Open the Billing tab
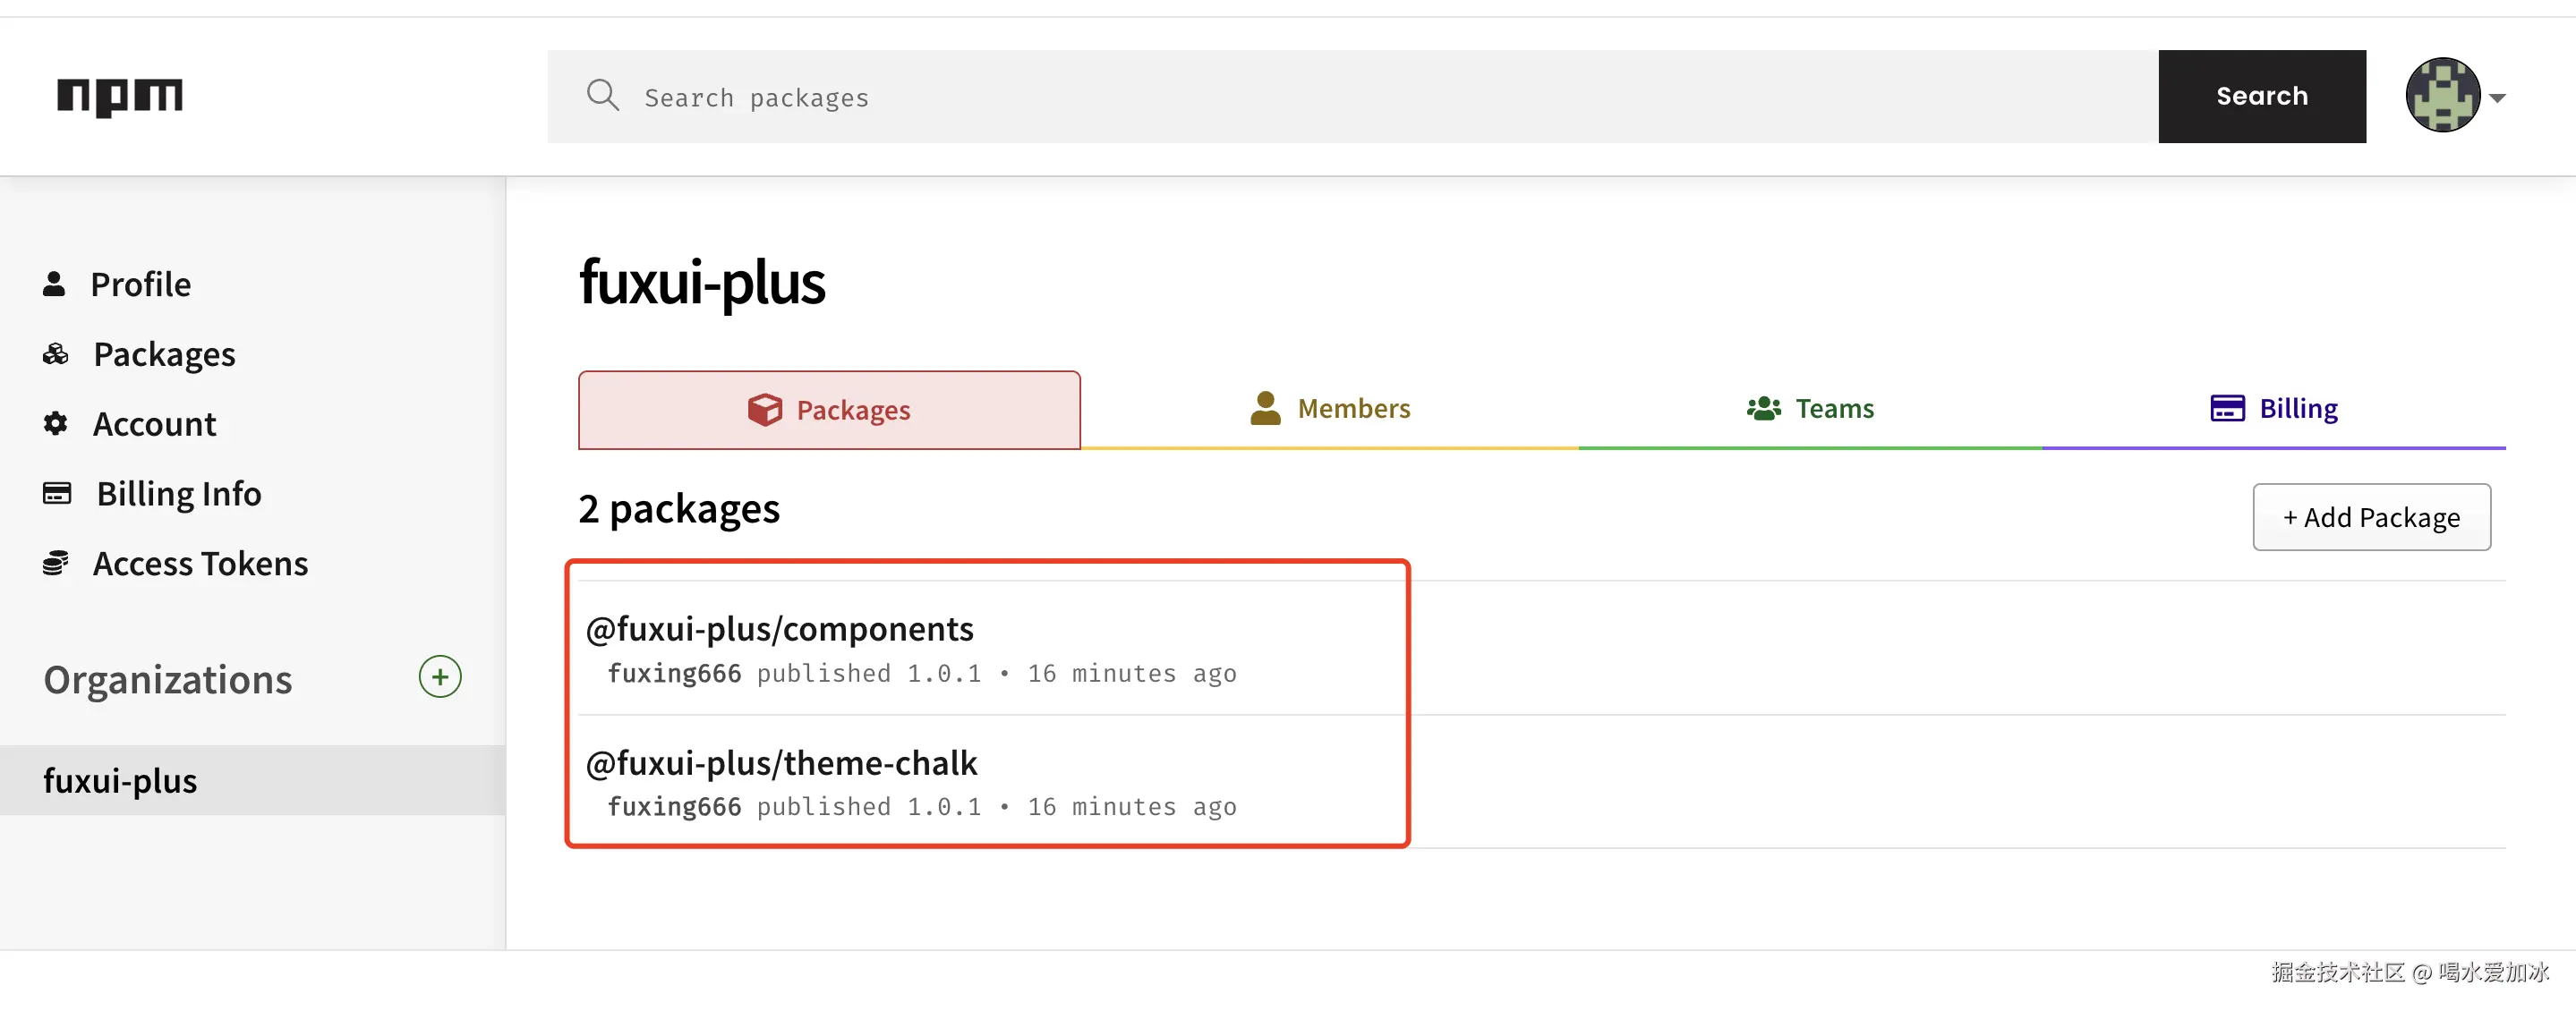This screenshot has width=2576, height=1011. 2274,409
